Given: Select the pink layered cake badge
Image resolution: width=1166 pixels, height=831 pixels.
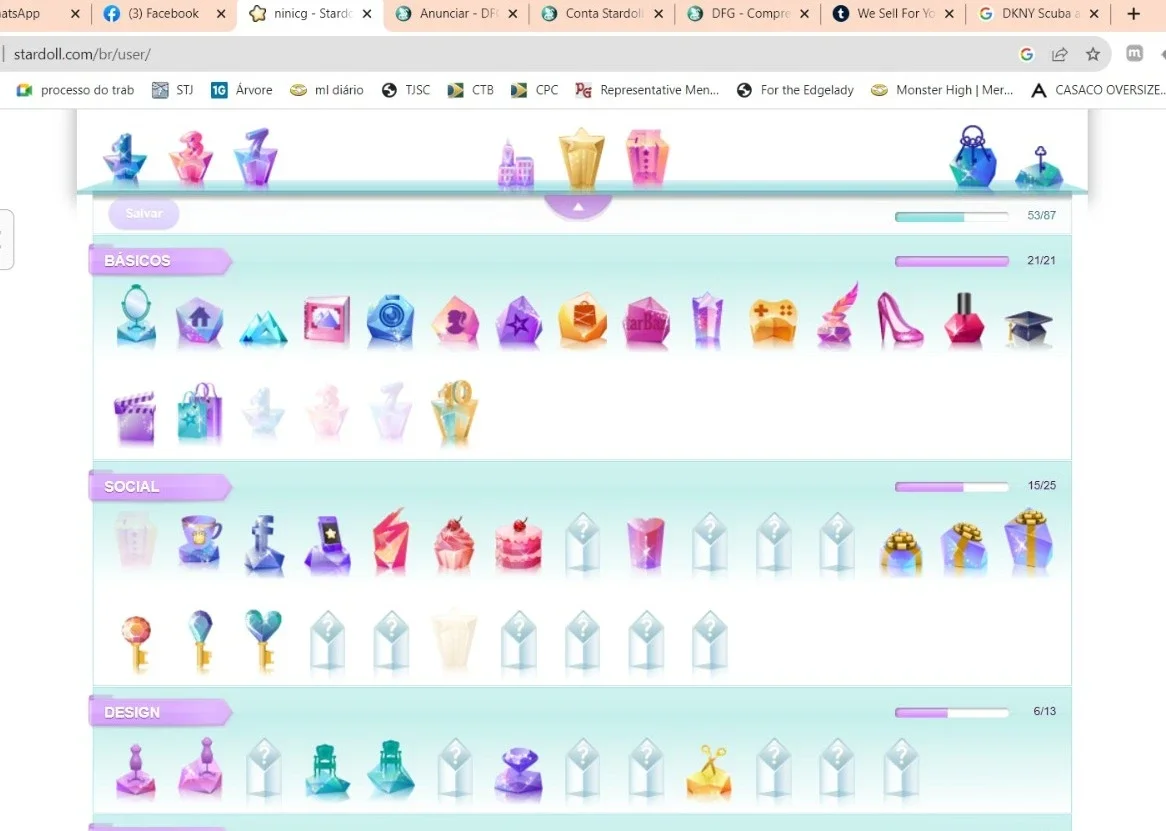Looking at the screenshot, I should tap(518, 546).
